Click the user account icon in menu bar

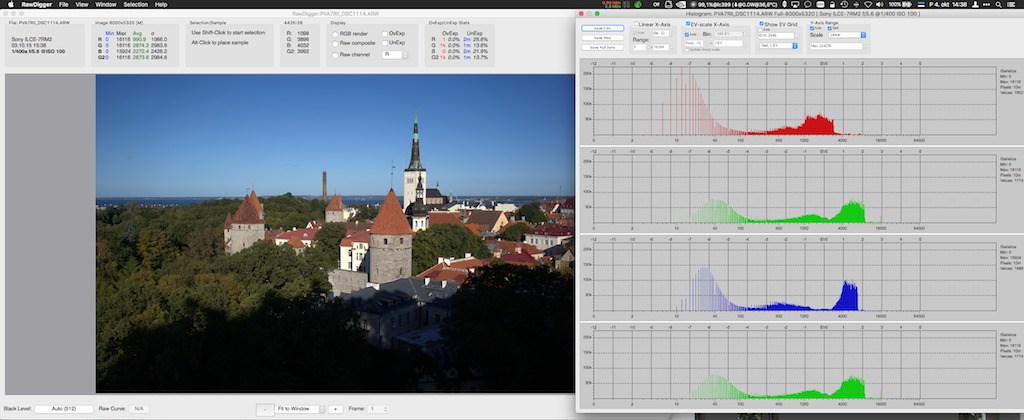pos(975,4)
